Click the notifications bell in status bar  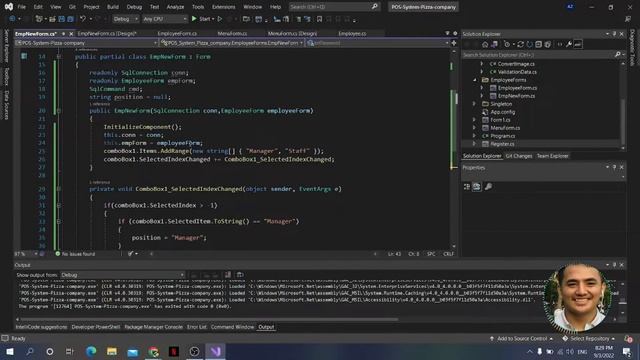click(x=628, y=339)
